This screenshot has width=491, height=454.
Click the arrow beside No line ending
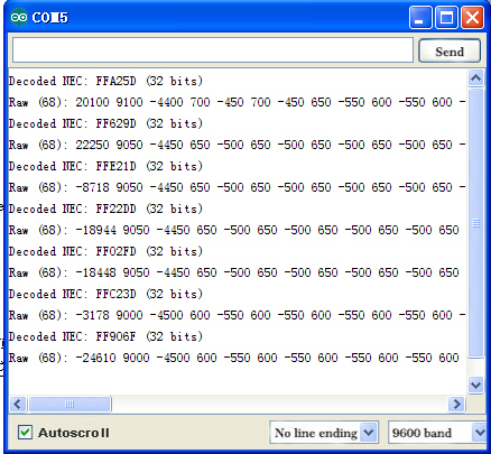click(369, 433)
